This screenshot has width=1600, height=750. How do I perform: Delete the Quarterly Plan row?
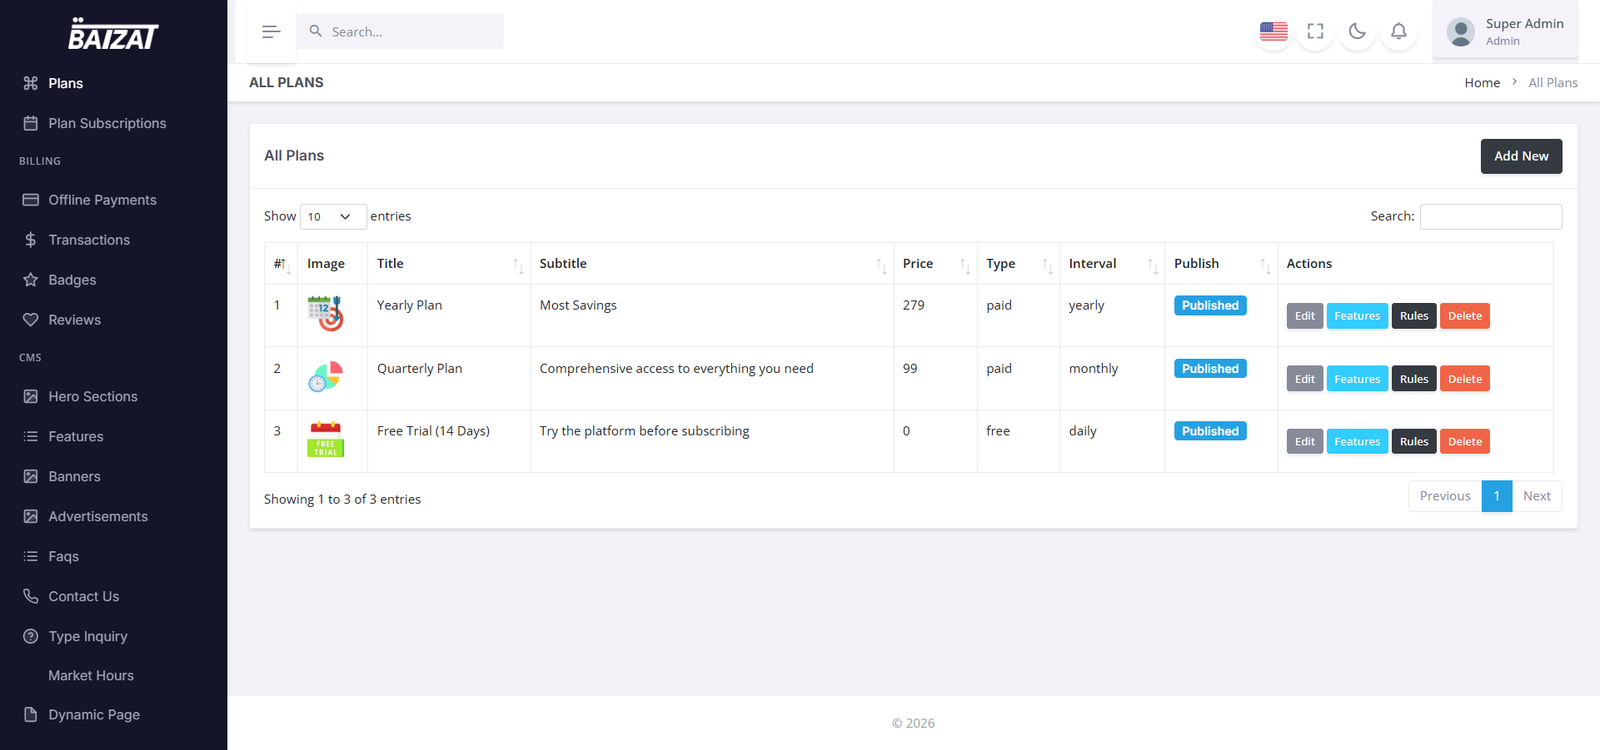[1464, 379]
